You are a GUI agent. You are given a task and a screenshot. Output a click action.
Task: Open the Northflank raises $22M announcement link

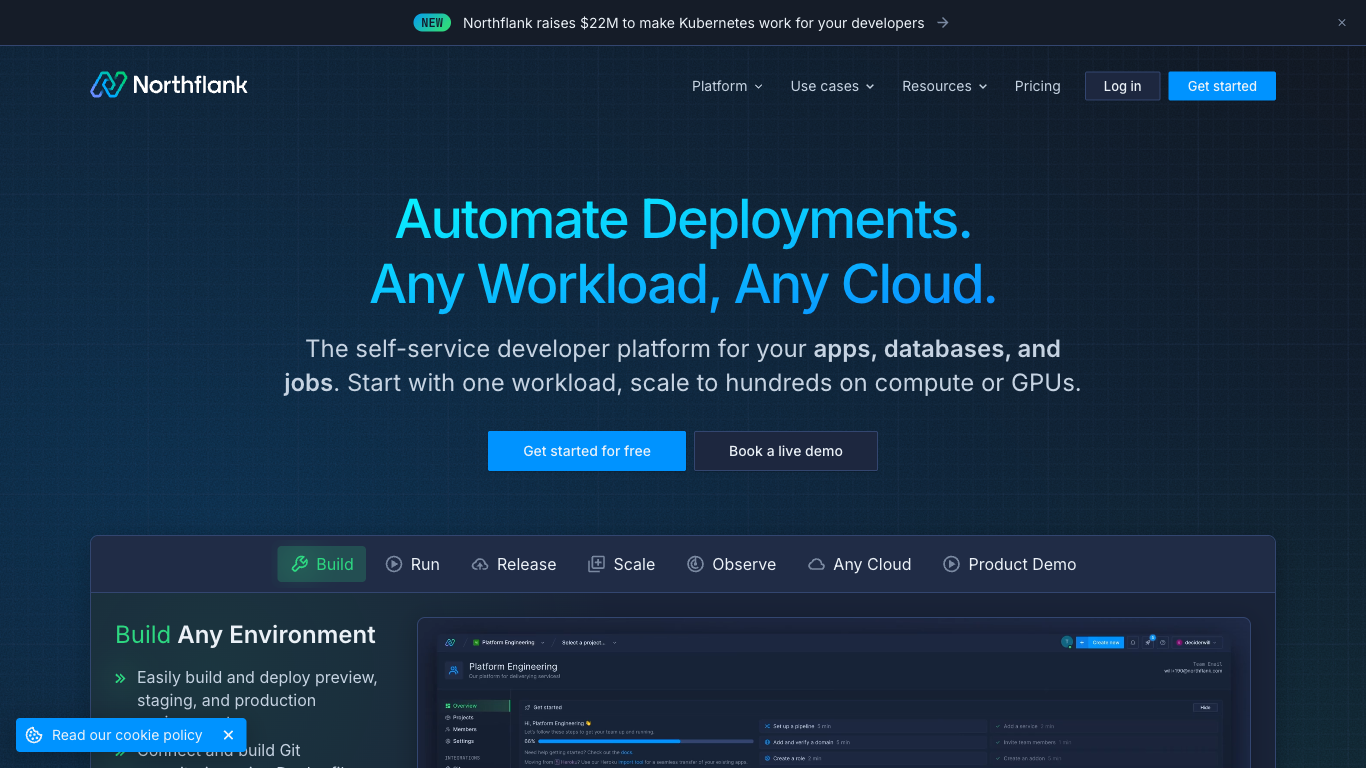(x=693, y=22)
